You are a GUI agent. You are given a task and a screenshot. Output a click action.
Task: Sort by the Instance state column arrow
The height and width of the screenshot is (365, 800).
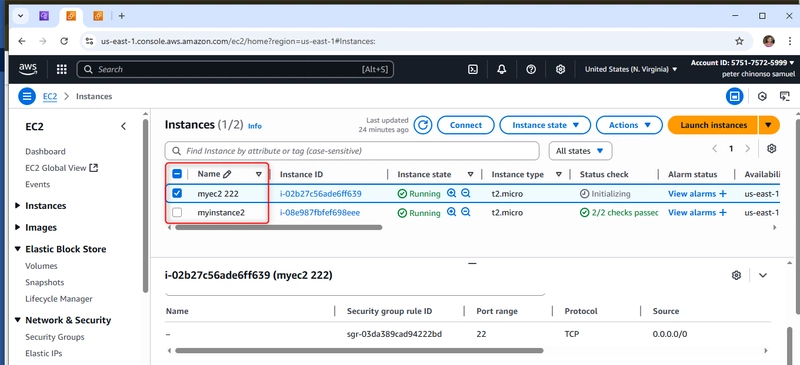470,174
